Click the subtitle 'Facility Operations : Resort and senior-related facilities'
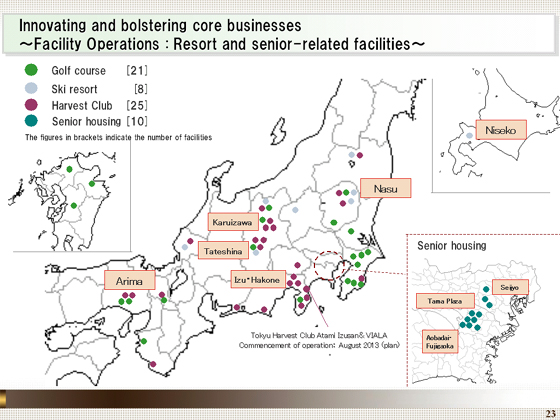The image size is (560, 420). 222,44
